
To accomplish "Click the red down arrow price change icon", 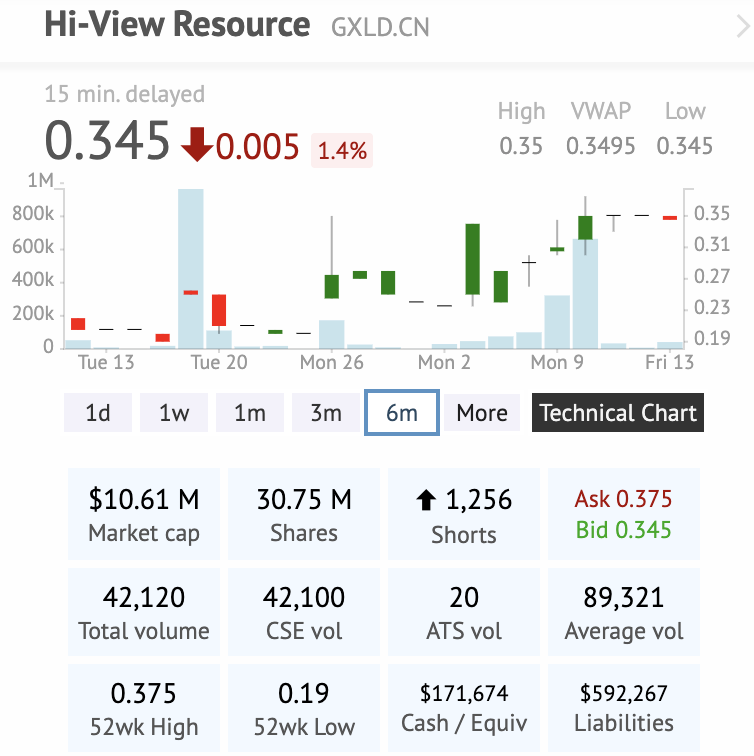I will pyautogui.click(x=197, y=145).
